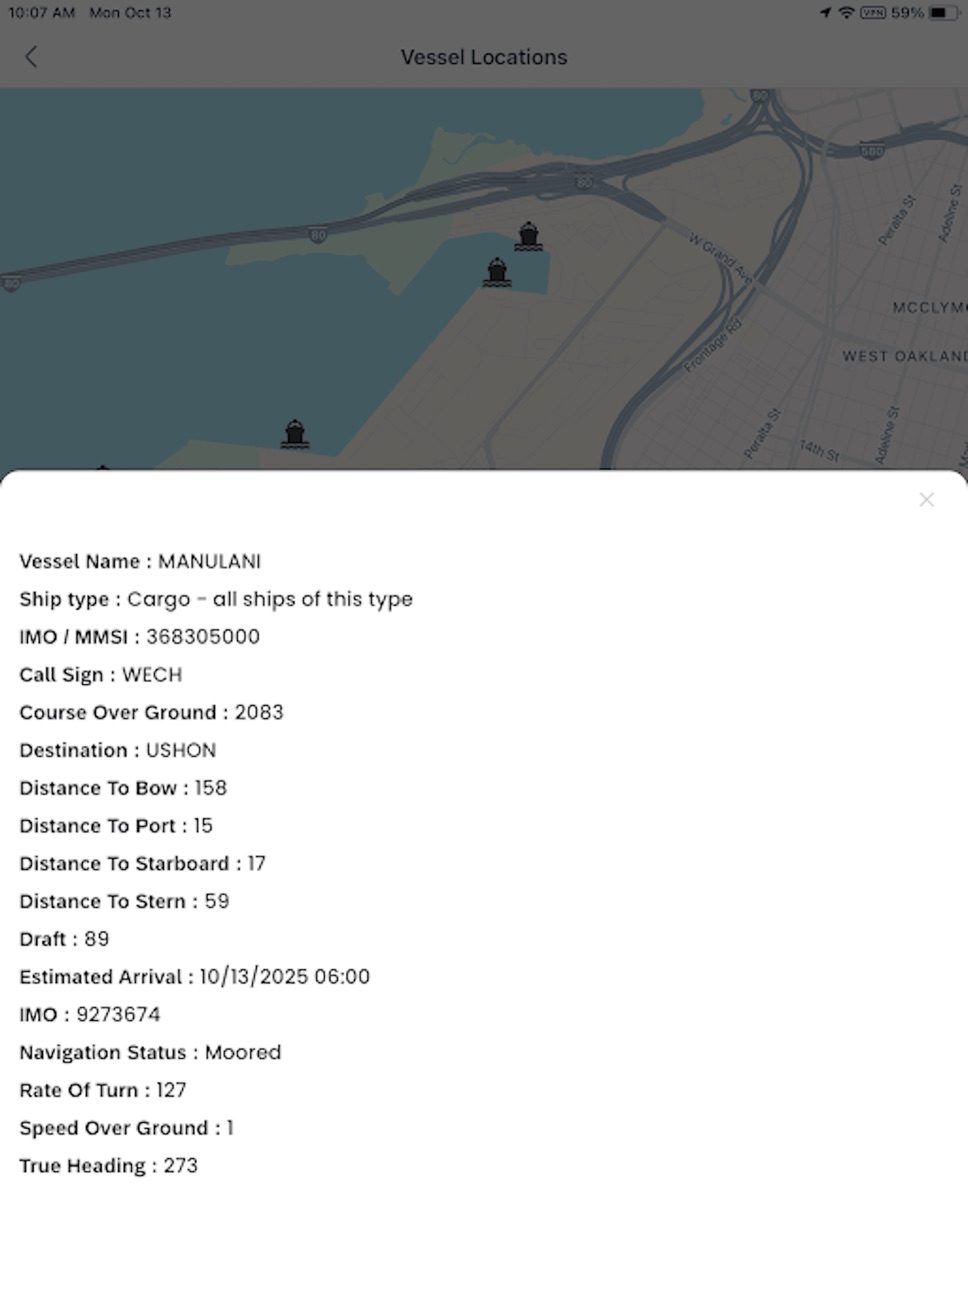Close the vessel details panel
Image resolution: width=968 pixels, height=1290 pixels.
(926, 500)
